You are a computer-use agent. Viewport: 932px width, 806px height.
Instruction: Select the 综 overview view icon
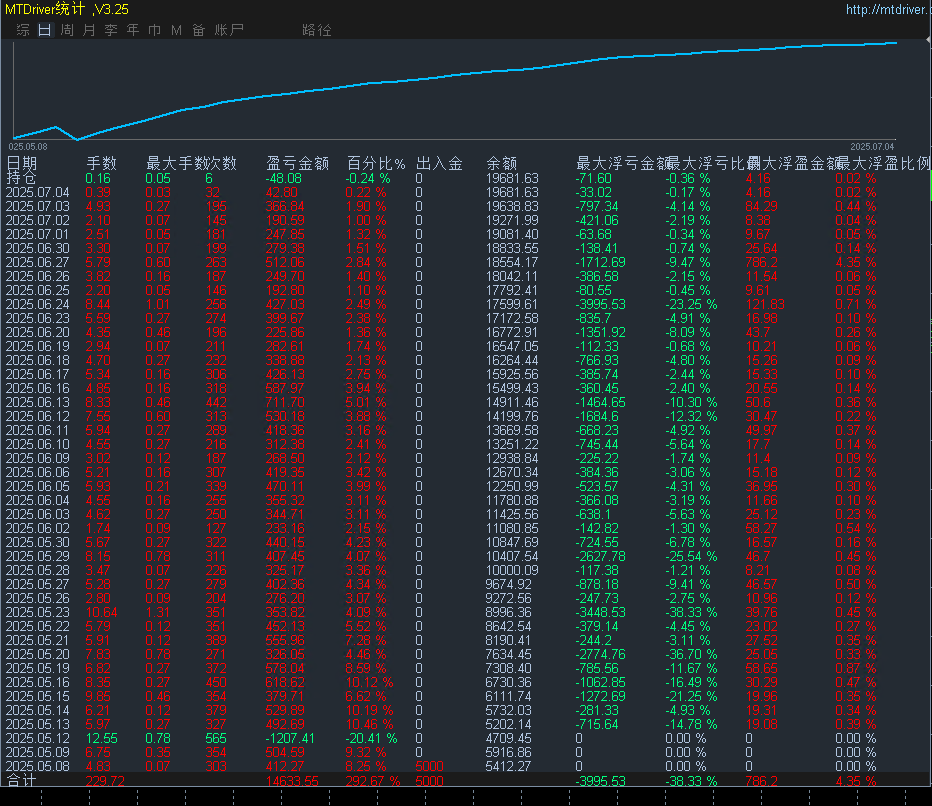tap(22, 30)
